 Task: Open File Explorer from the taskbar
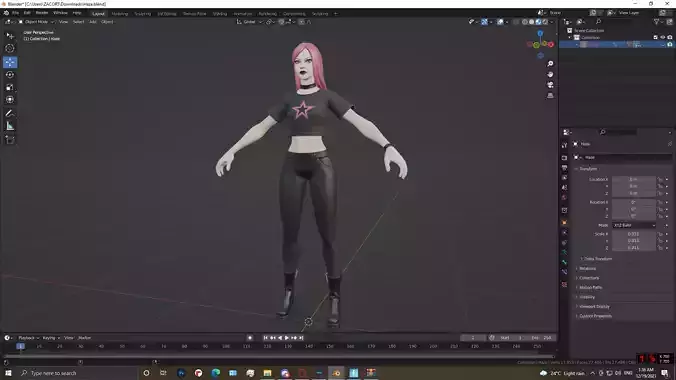coord(267,373)
